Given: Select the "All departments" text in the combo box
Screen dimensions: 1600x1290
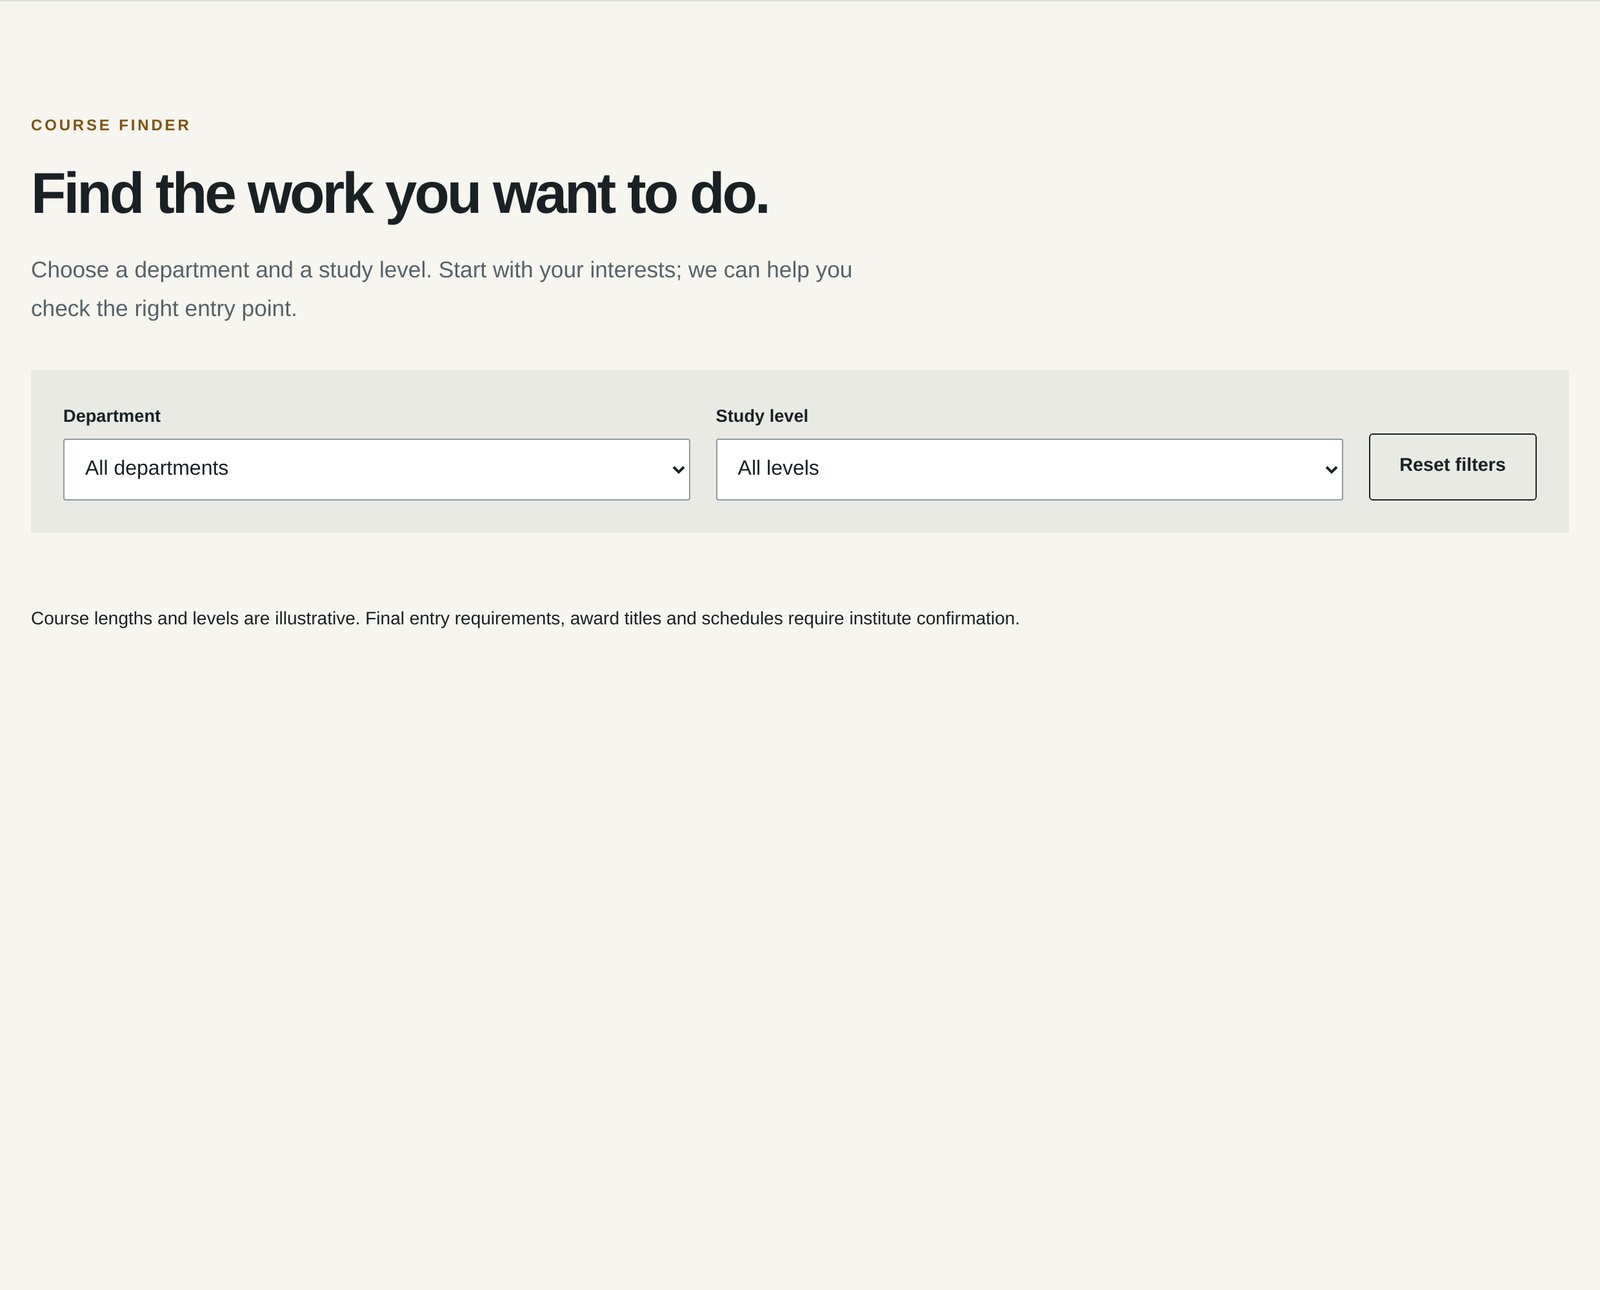Looking at the screenshot, I should (x=157, y=468).
